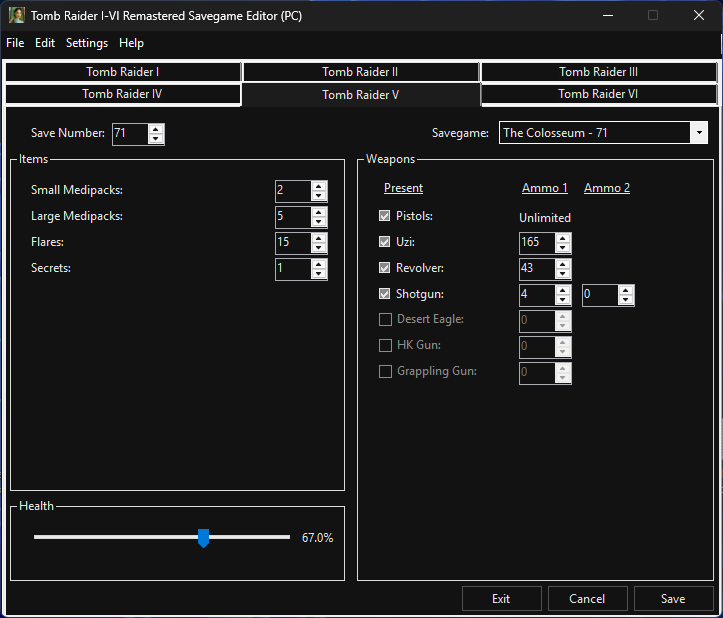Screen dimensions: 723x618
Task: Decrease Small Medipacks count
Action: coord(319,196)
